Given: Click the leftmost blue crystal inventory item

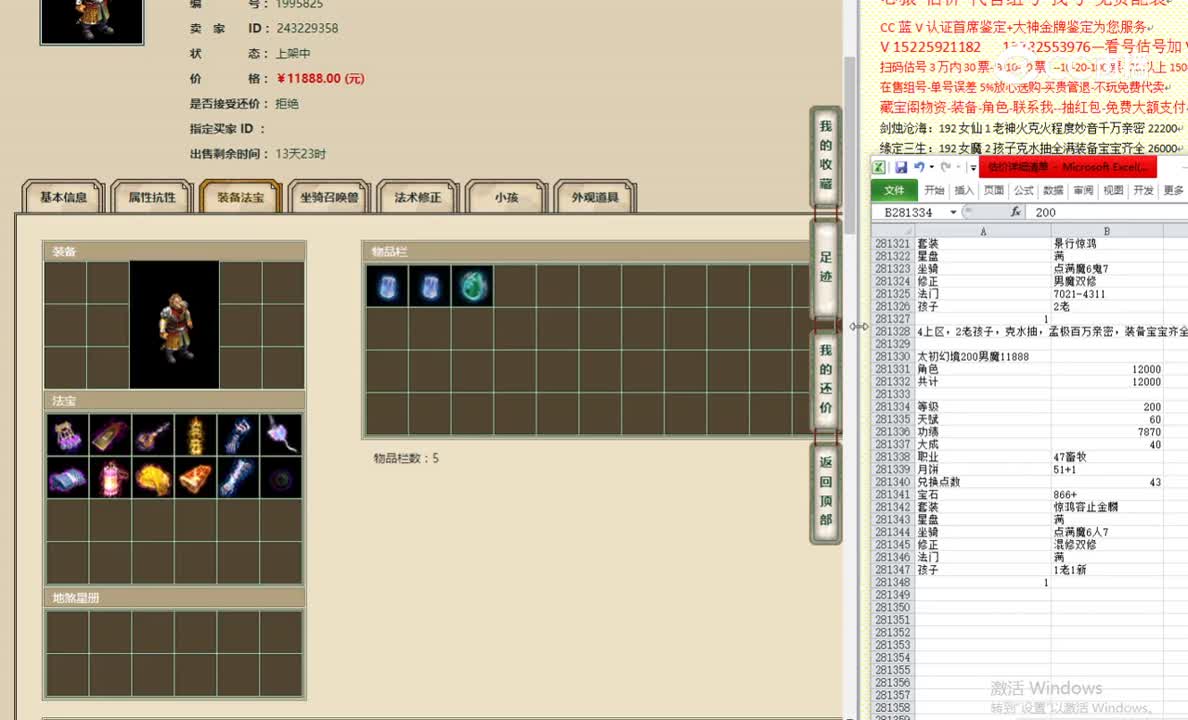Looking at the screenshot, I should click(387, 286).
